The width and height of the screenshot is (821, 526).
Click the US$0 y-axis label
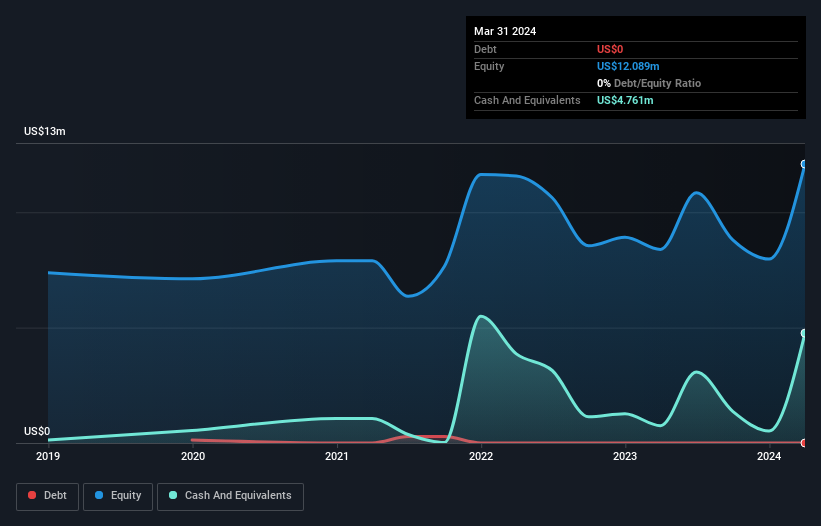point(37,431)
